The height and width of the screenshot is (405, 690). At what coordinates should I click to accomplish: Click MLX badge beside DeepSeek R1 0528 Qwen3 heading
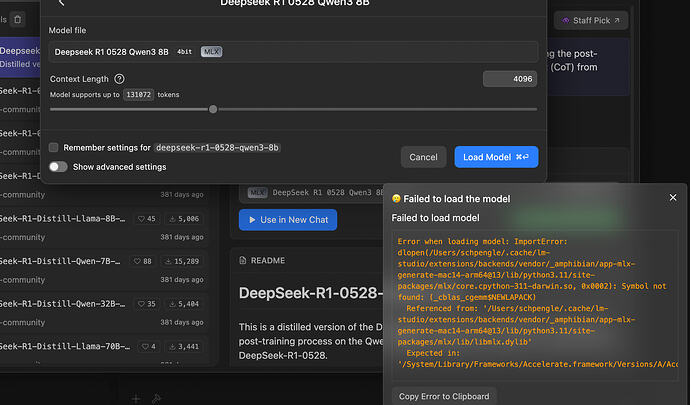click(x=257, y=192)
